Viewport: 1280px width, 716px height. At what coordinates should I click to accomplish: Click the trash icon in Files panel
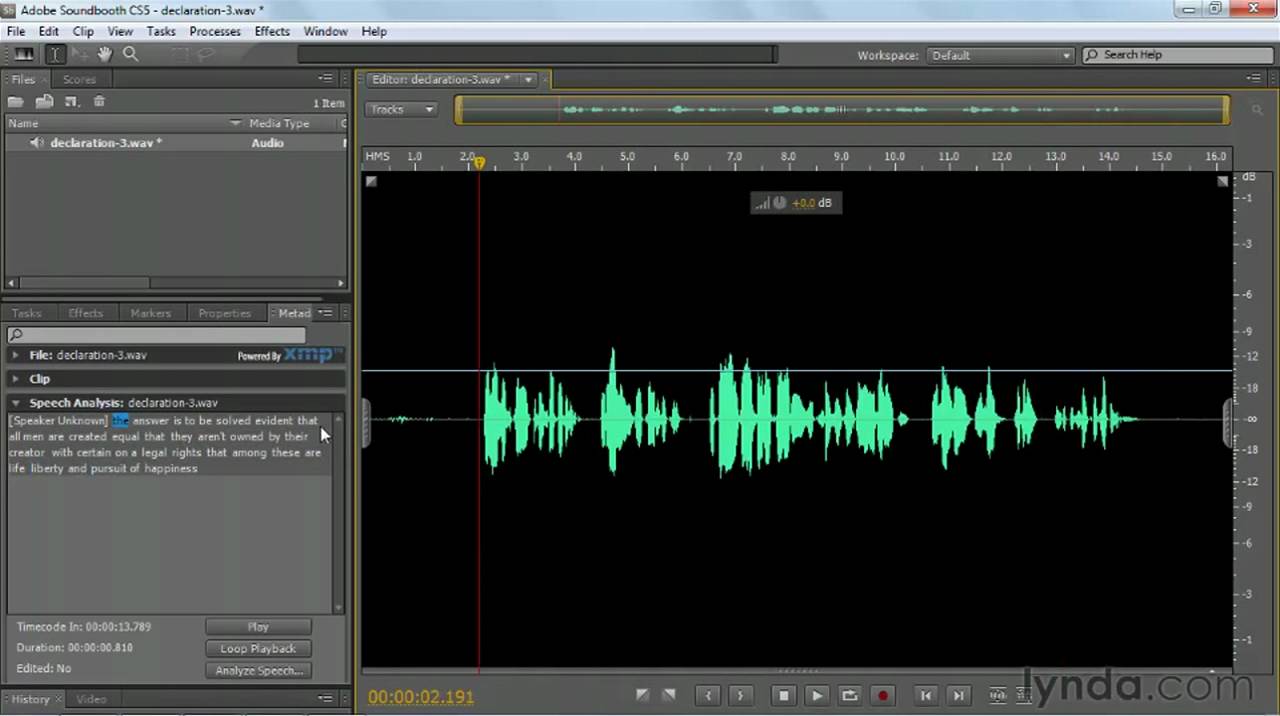[x=99, y=101]
